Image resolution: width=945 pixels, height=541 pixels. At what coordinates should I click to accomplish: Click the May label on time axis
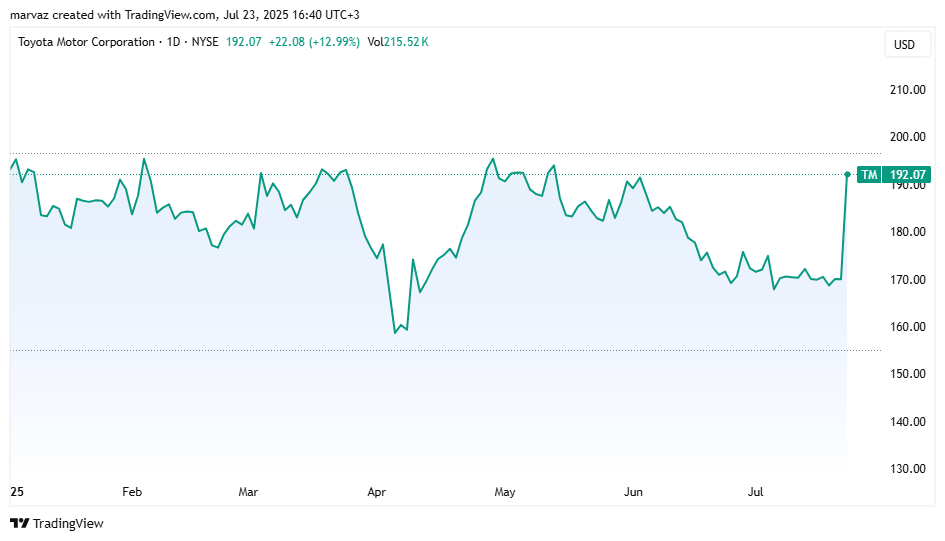[x=505, y=492]
